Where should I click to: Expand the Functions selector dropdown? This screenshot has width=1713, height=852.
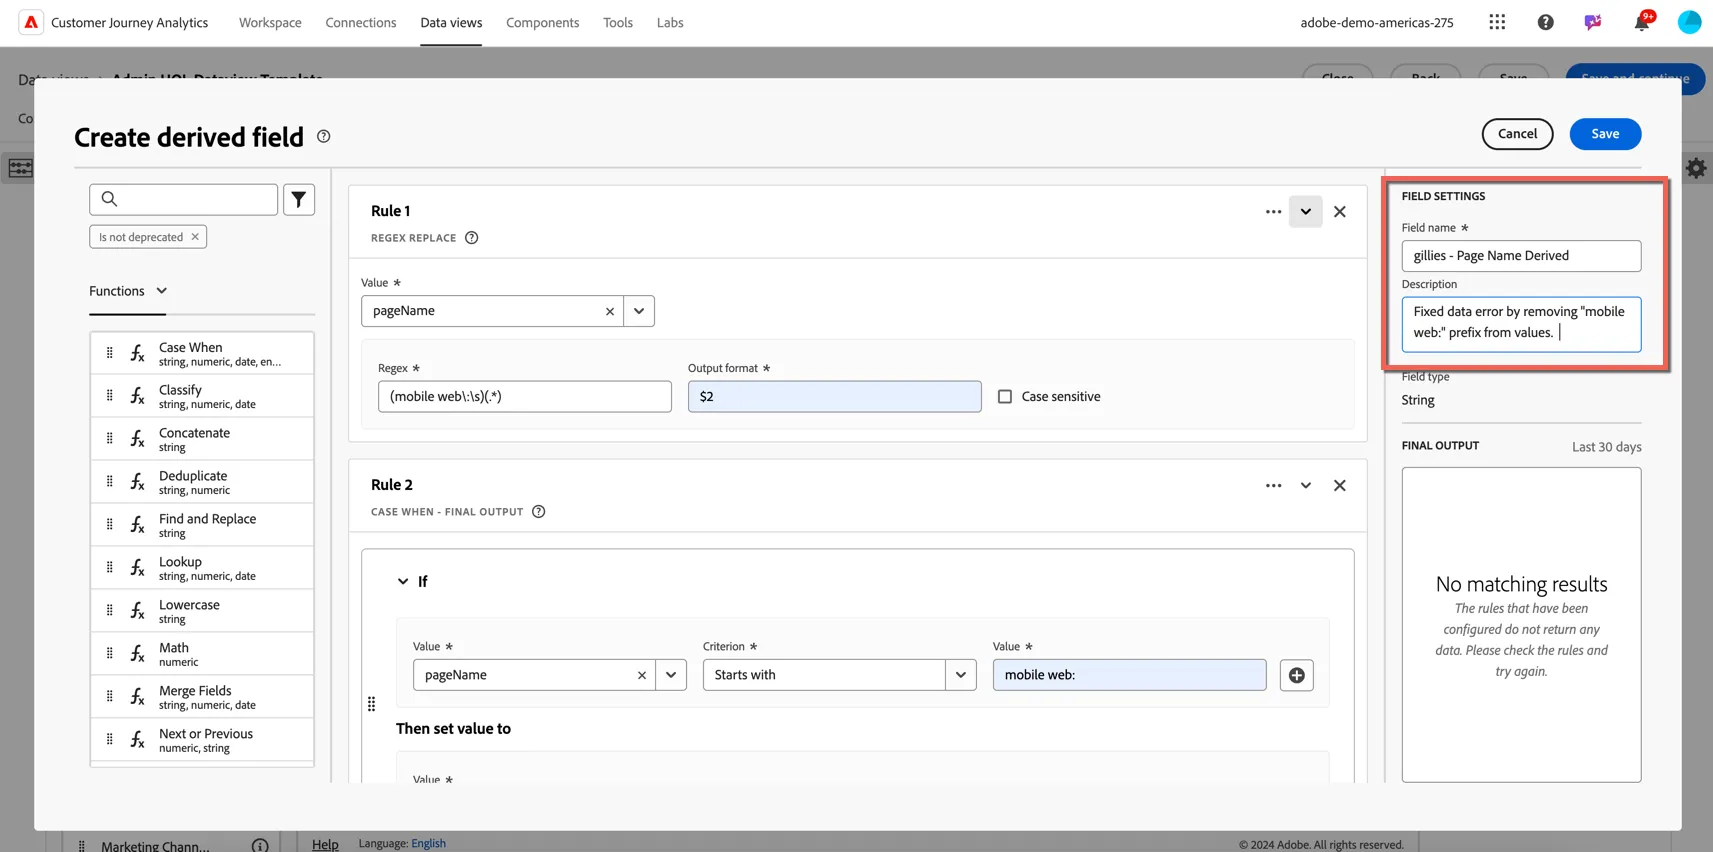[x=128, y=291]
